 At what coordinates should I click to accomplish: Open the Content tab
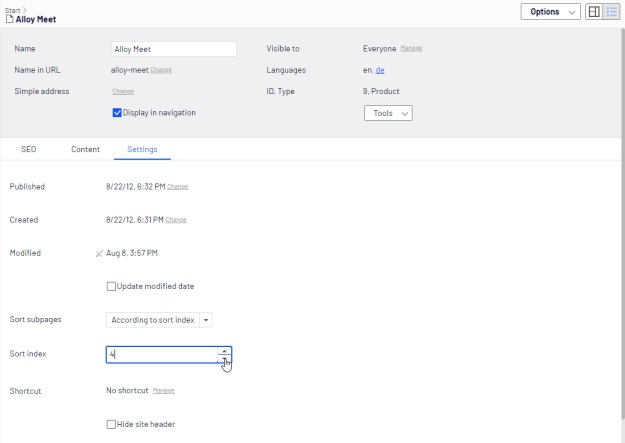85,149
